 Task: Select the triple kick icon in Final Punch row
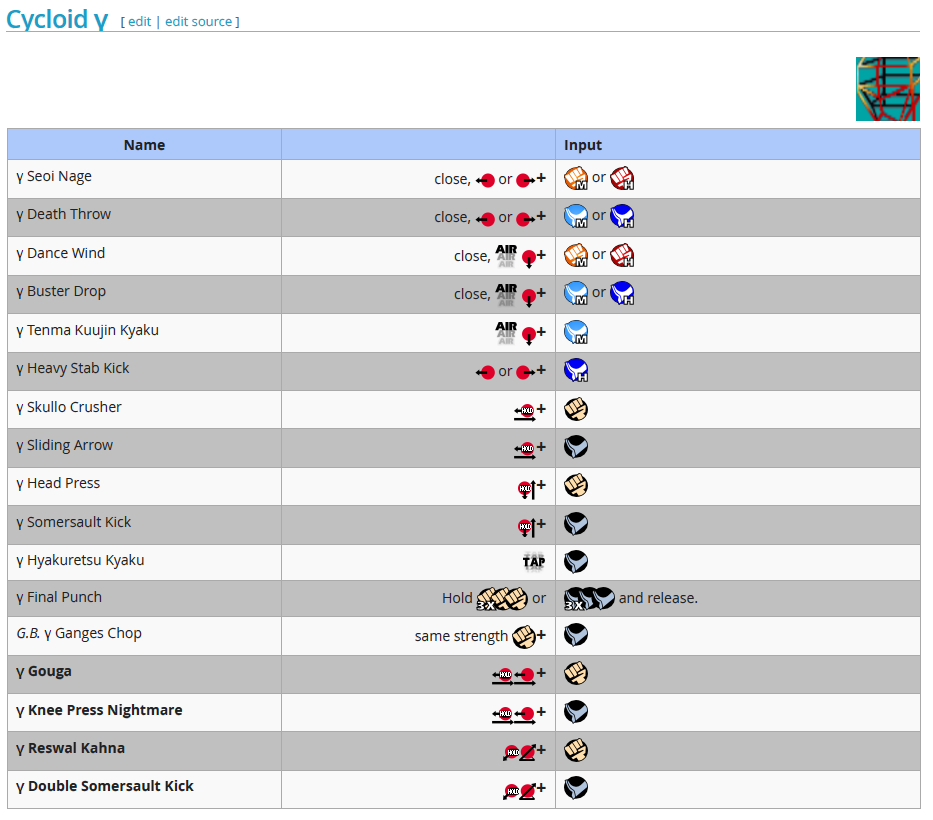[589, 599]
